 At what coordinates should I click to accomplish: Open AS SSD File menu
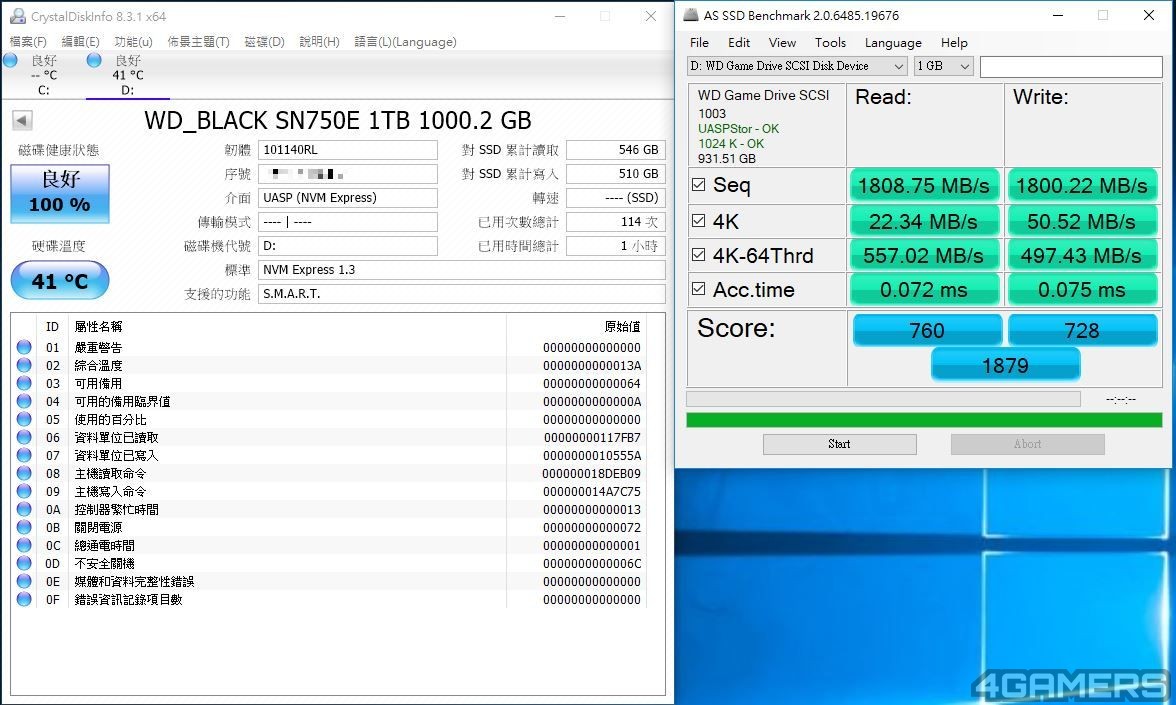[x=699, y=43]
